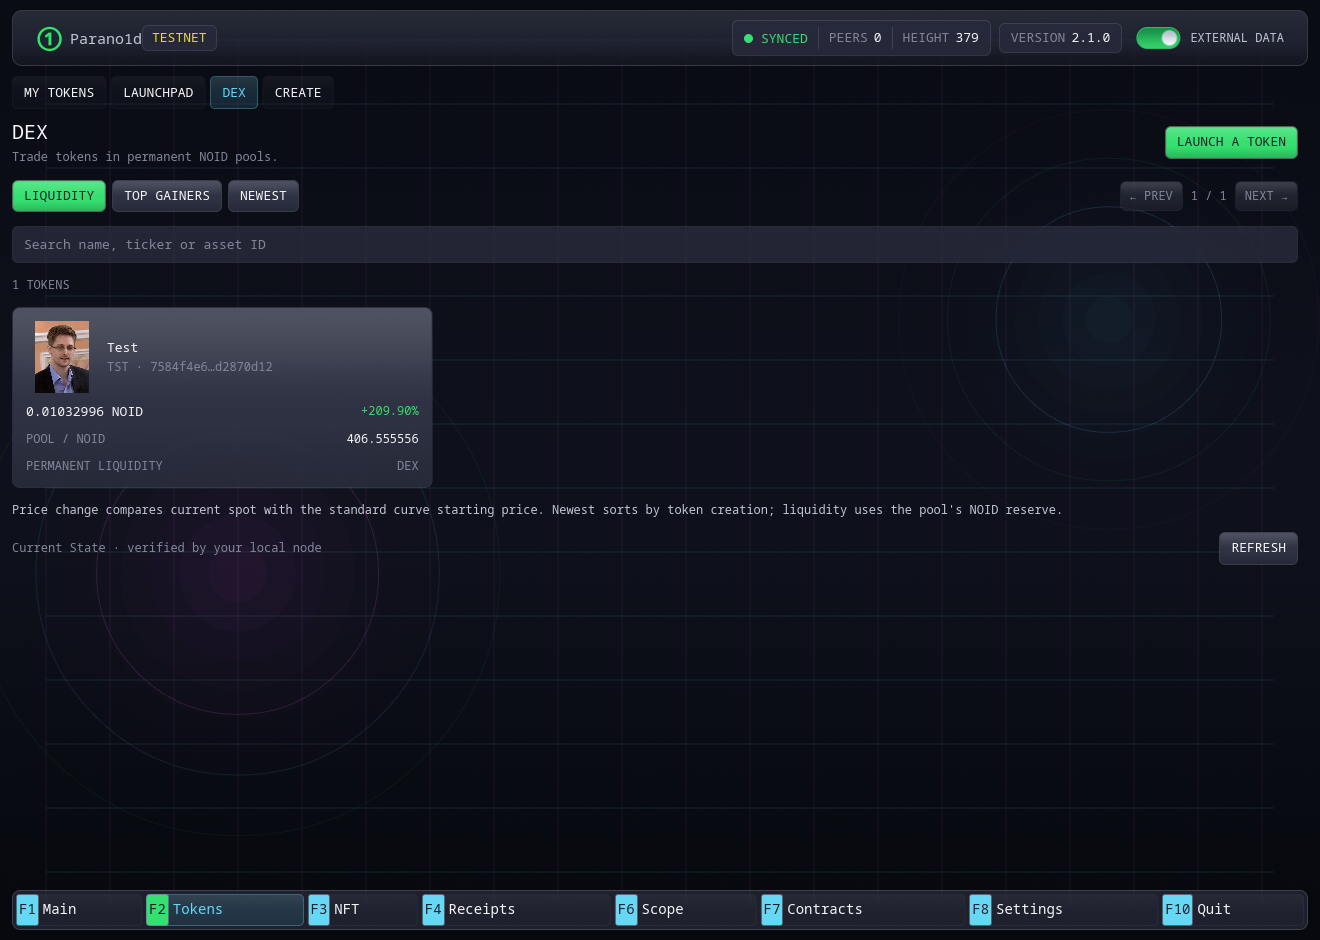
Task: Click the Refresh button
Action: point(1258,548)
